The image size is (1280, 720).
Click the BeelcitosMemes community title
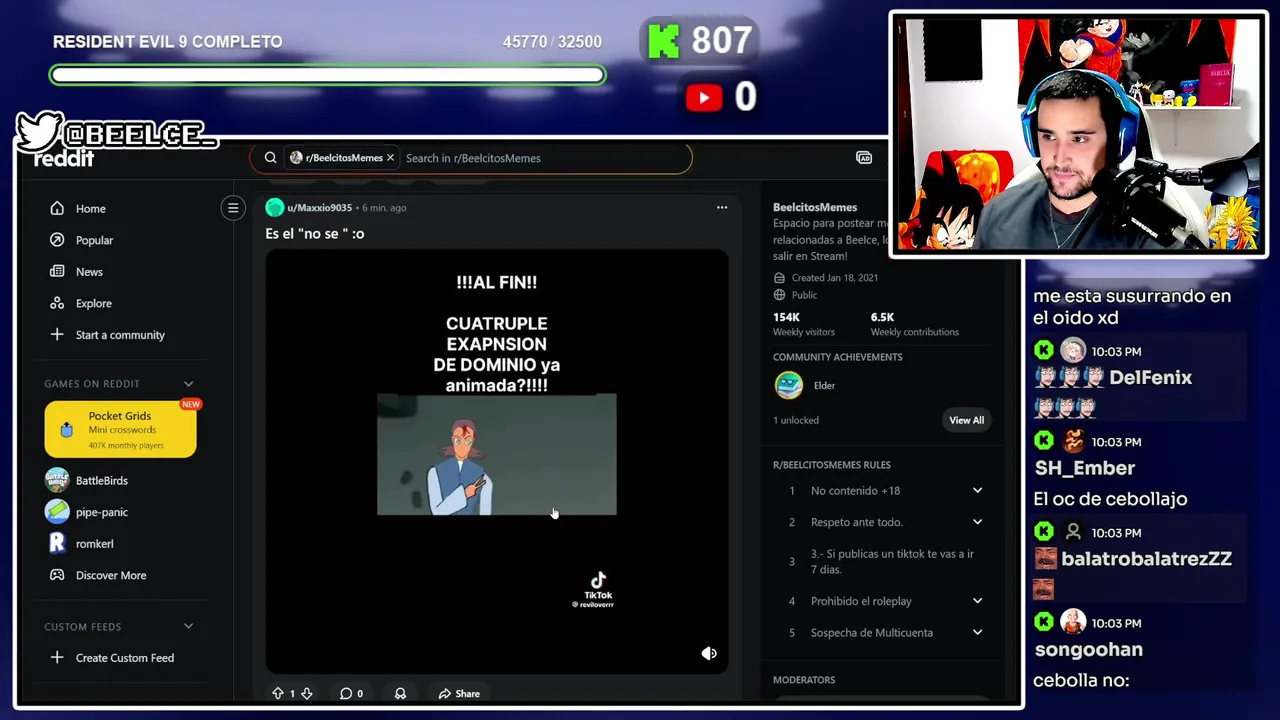[815, 207]
